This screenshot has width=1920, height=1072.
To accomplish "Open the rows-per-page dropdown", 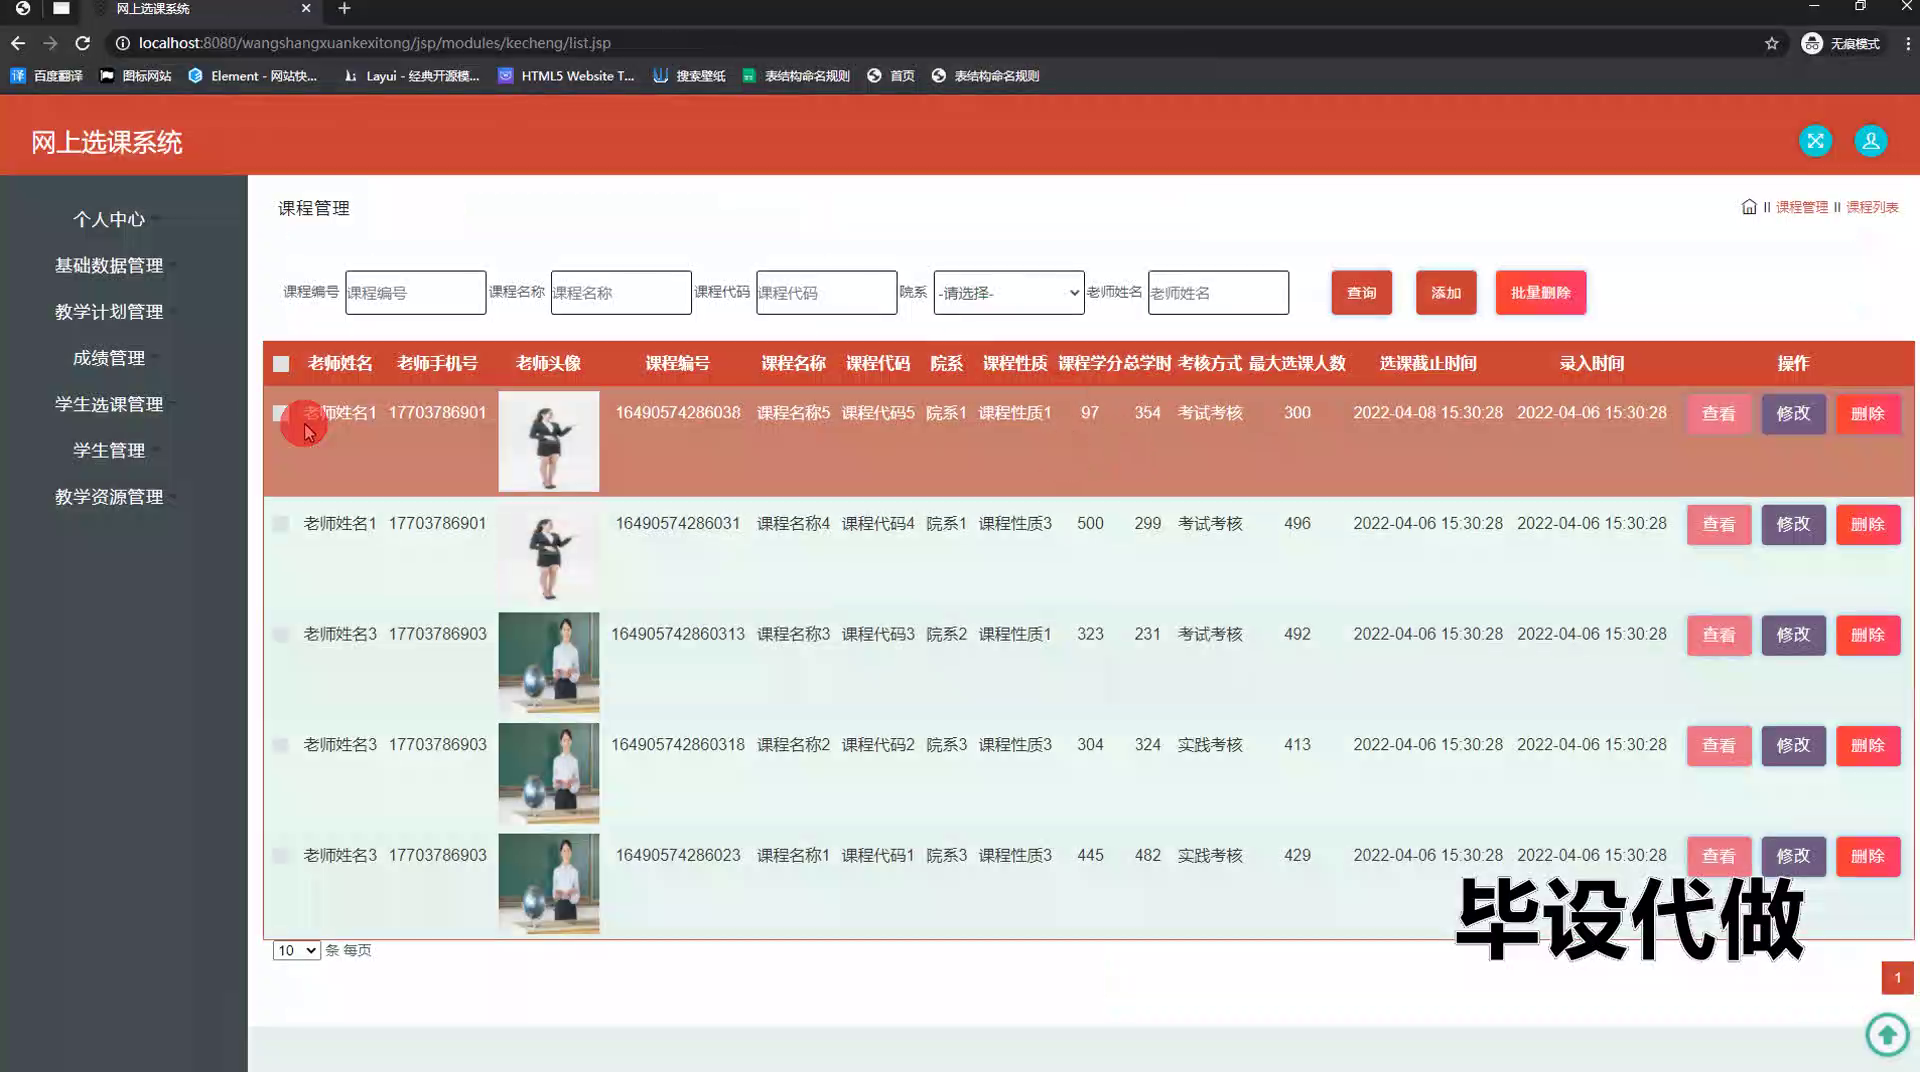I will [296, 950].
